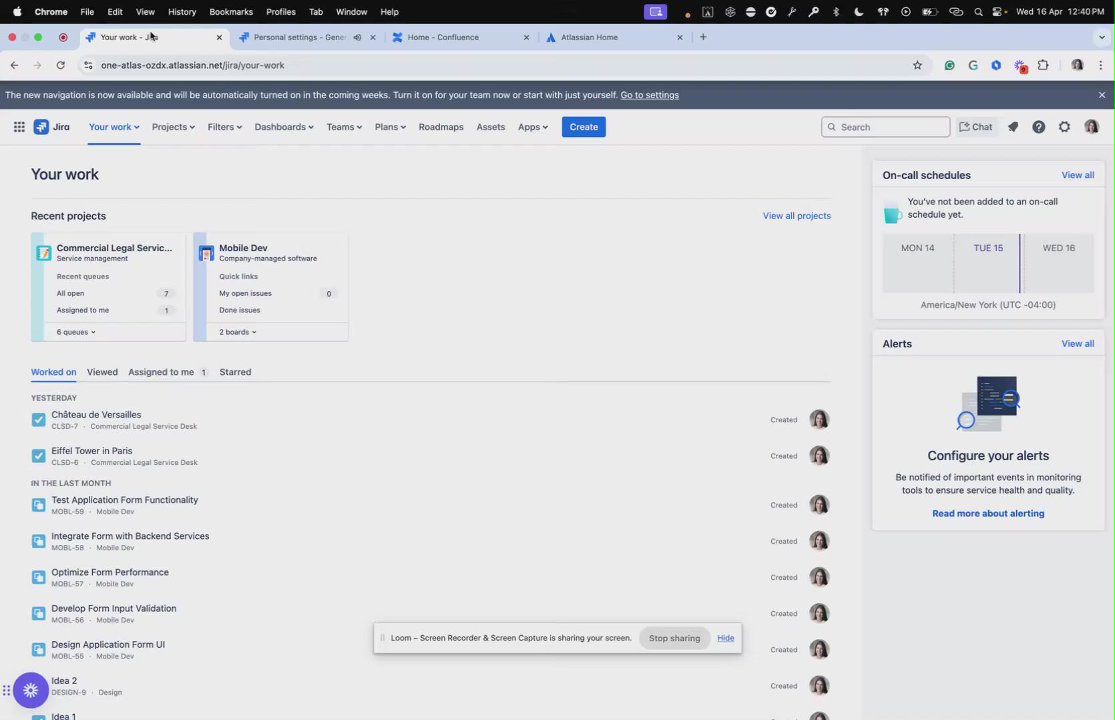
Task: Switch to the Atlassian Home browser tab
Action: point(614,37)
